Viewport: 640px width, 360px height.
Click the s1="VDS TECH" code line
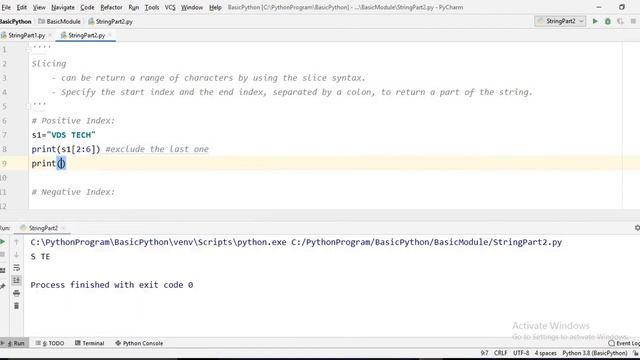[63, 135]
